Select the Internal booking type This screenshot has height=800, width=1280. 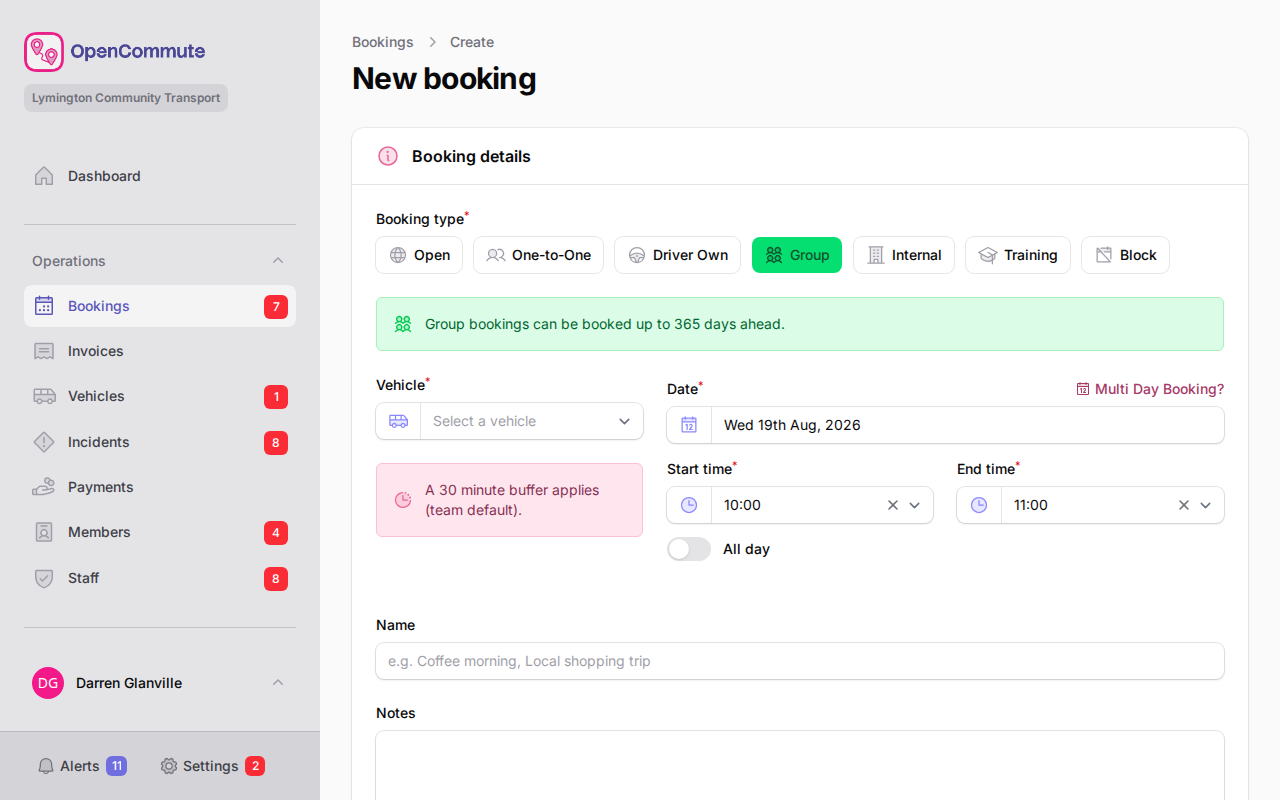904,255
